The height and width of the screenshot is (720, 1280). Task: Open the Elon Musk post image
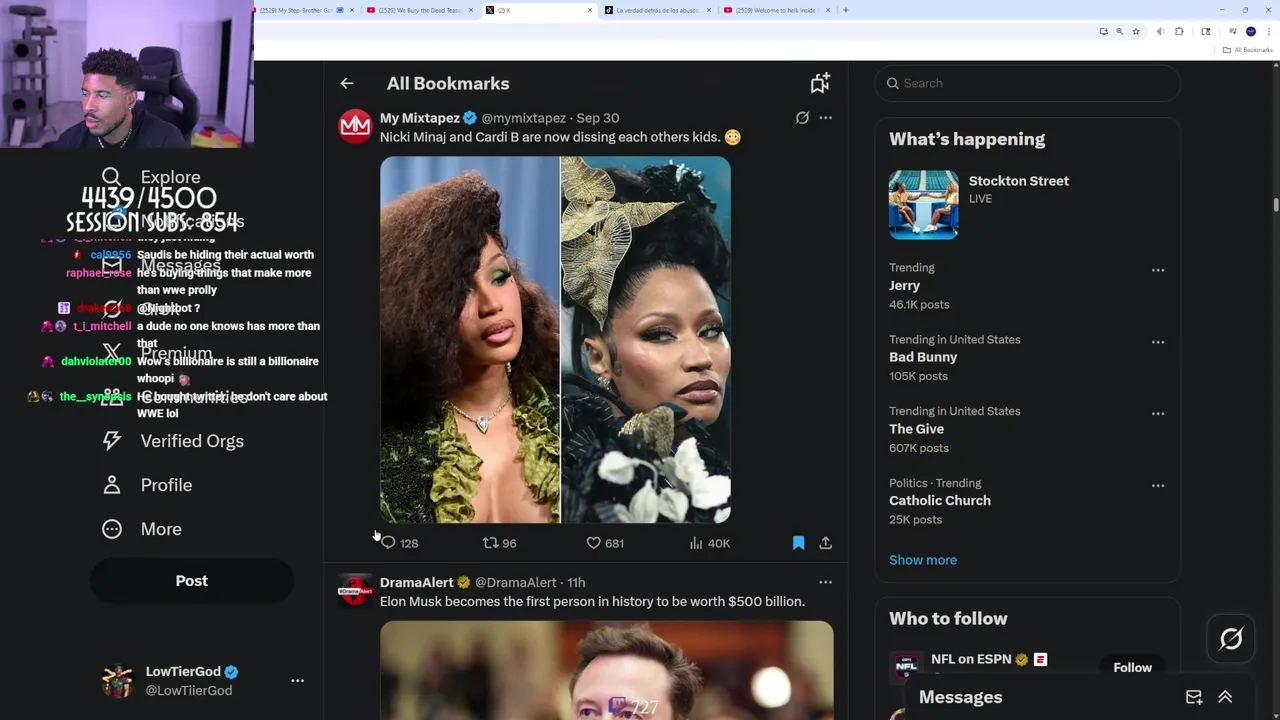point(606,670)
